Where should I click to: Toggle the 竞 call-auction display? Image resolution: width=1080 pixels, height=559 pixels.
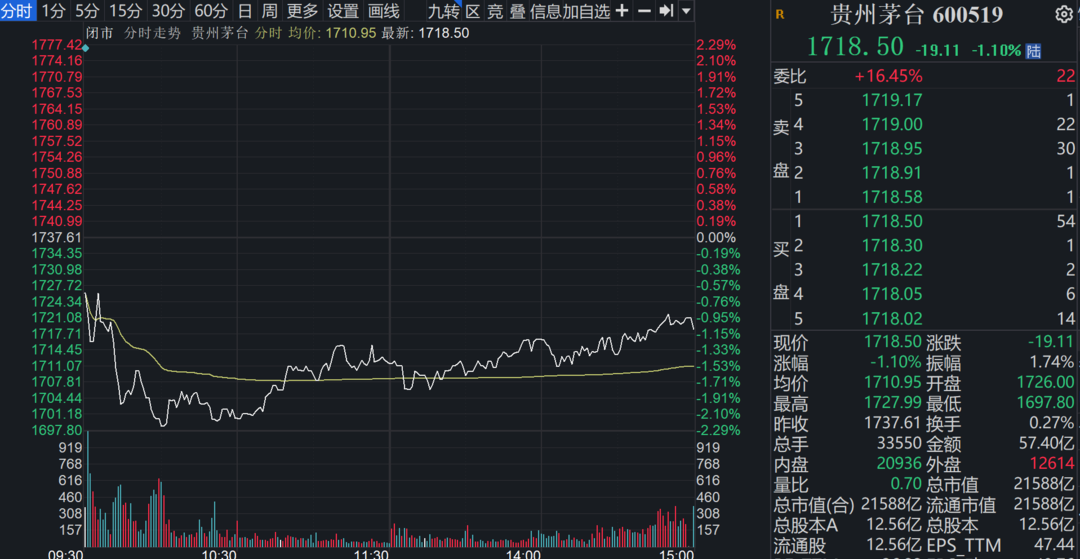click(495, 11)
